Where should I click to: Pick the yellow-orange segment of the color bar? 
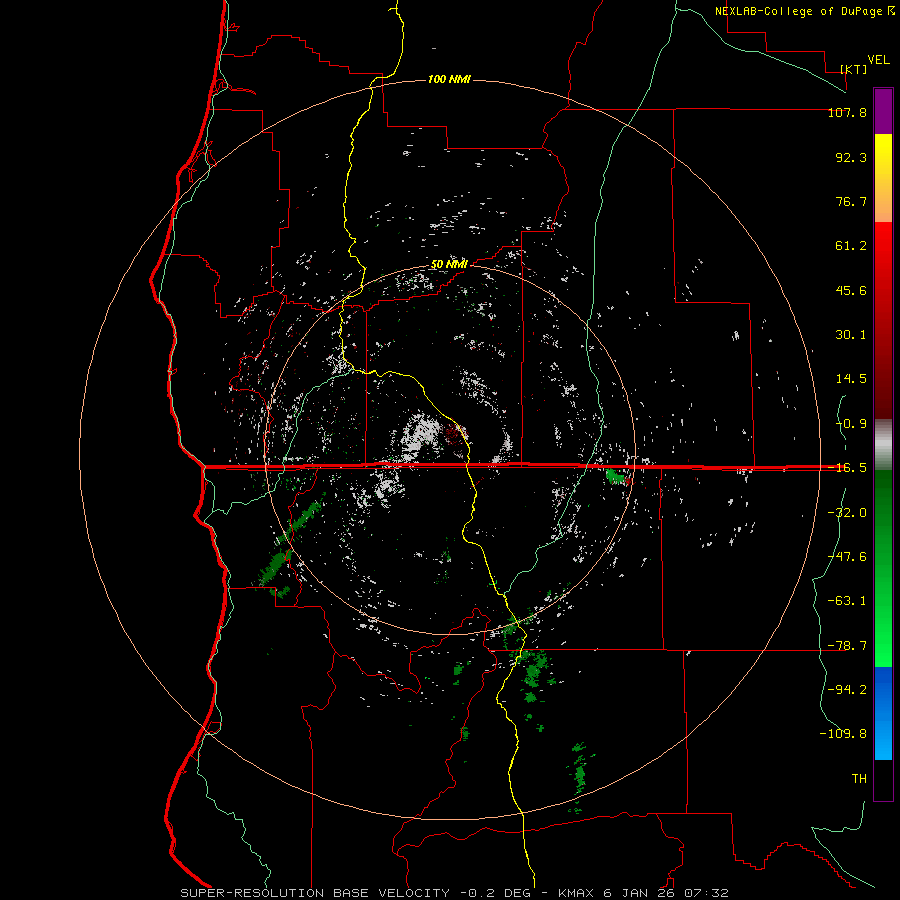tap(883, 178)
